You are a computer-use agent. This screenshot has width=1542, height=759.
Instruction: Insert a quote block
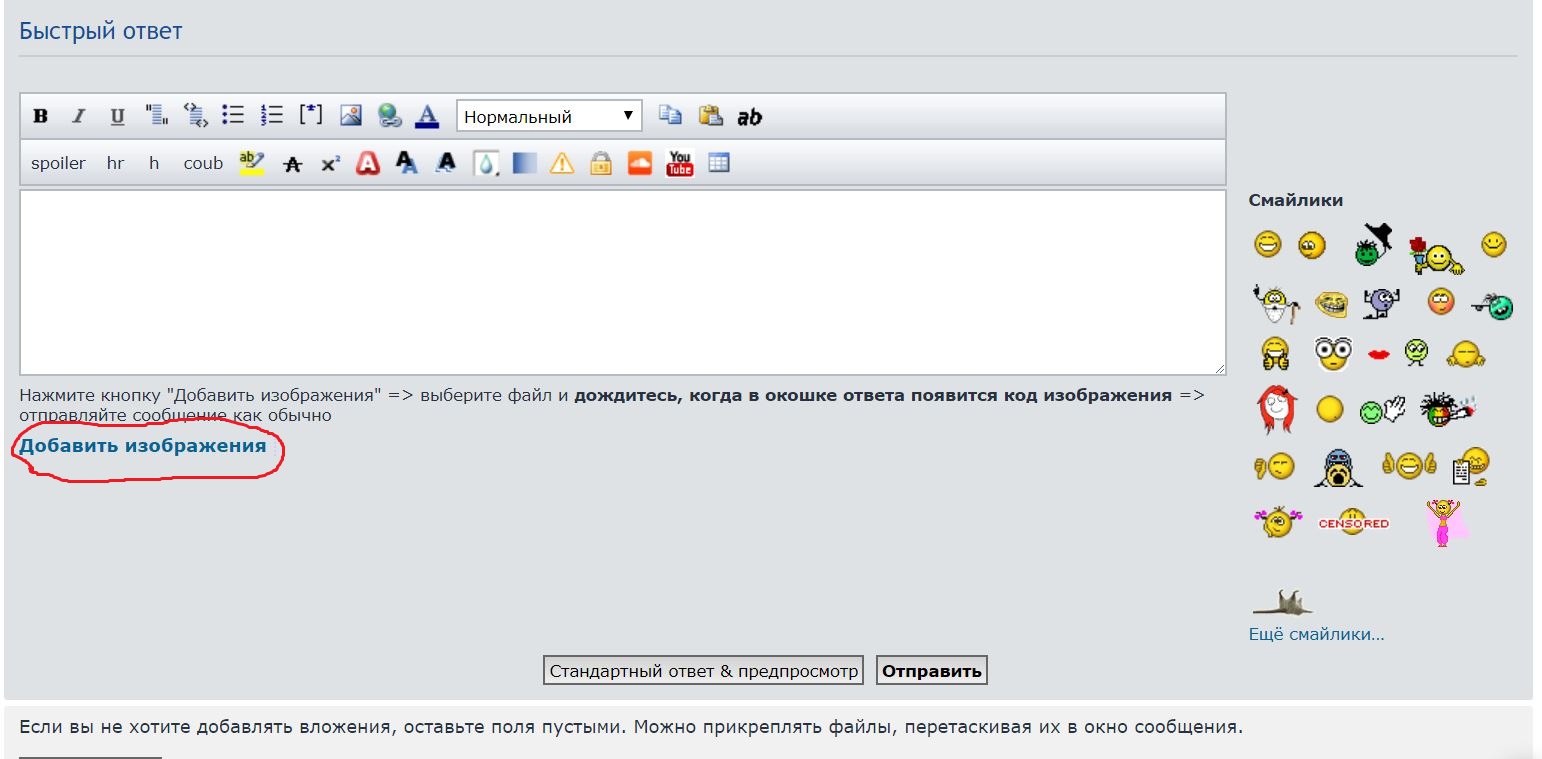click(157, 115)
